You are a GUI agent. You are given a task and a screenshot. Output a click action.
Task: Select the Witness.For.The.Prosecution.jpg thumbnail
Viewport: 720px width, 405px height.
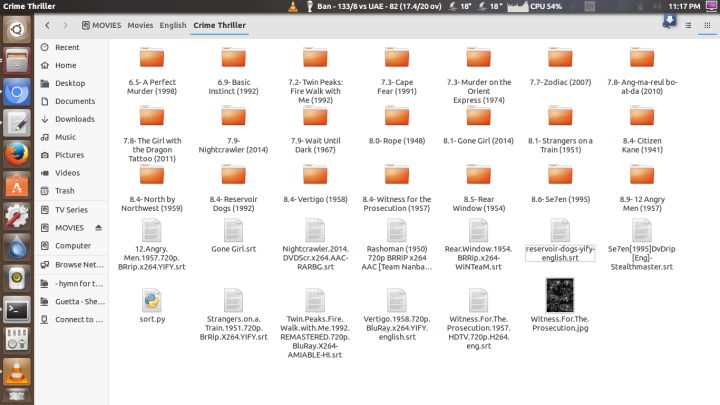pos(559,295)
